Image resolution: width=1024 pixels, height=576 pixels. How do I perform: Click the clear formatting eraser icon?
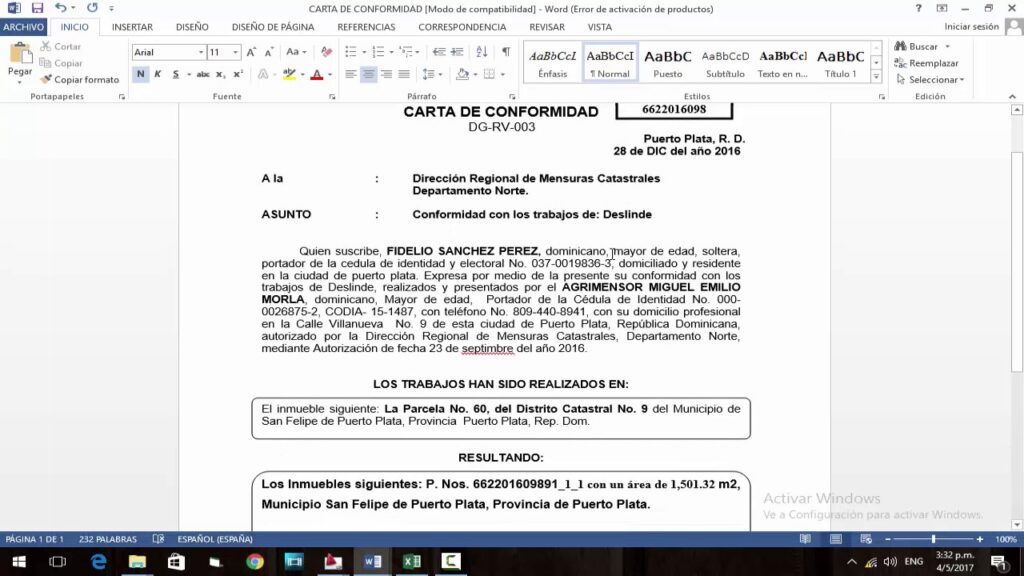click(326, 52)
